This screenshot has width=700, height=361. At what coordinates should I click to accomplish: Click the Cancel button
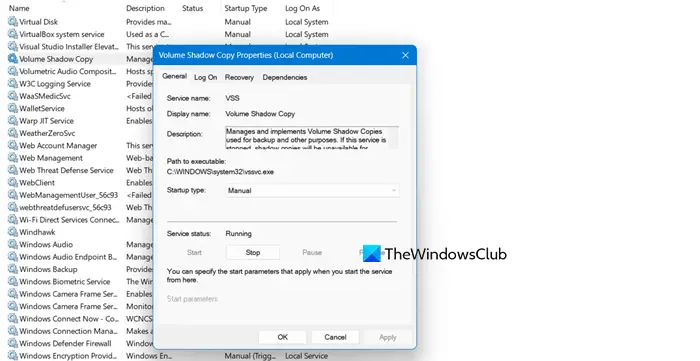[x=335, y=337]
